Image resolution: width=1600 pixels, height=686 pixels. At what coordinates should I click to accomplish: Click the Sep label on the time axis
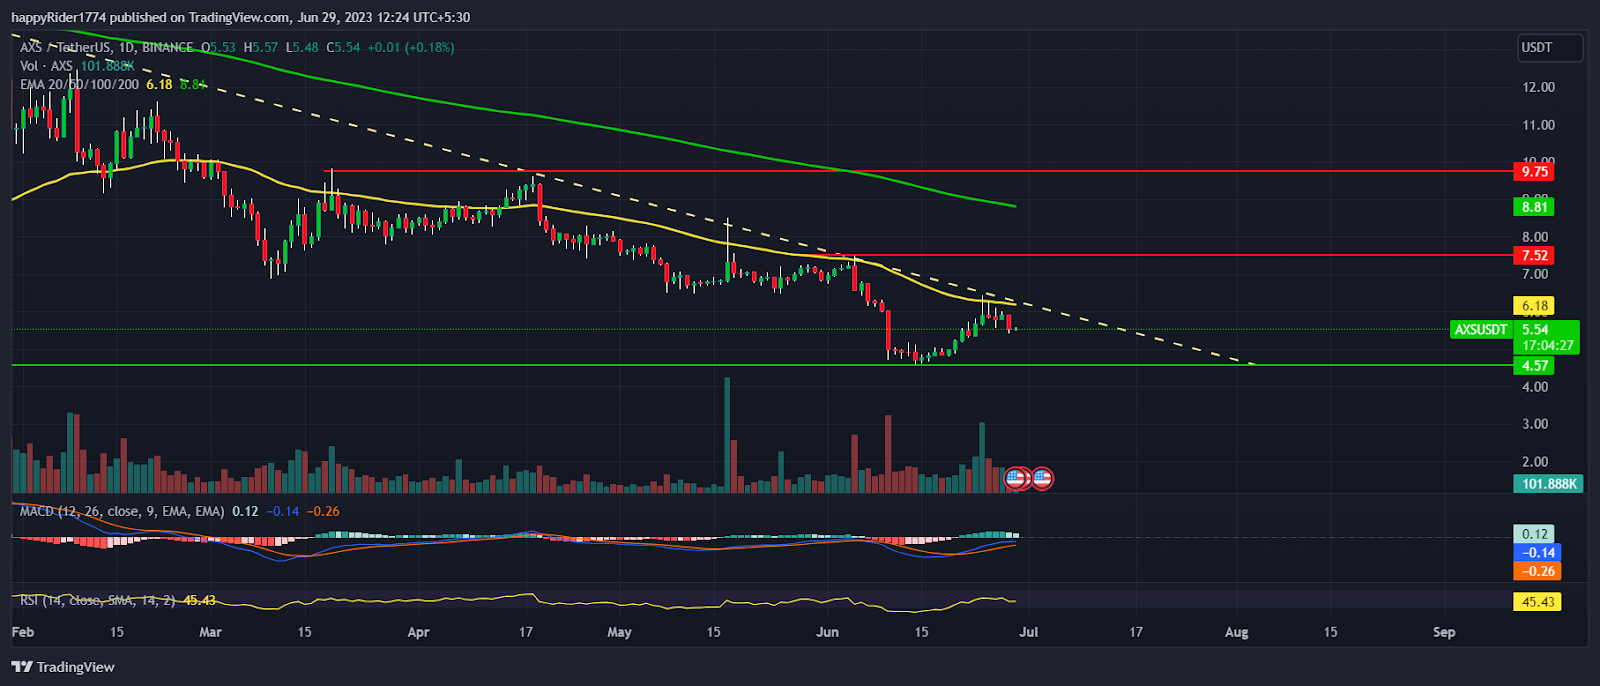[x=1443, y=632]
